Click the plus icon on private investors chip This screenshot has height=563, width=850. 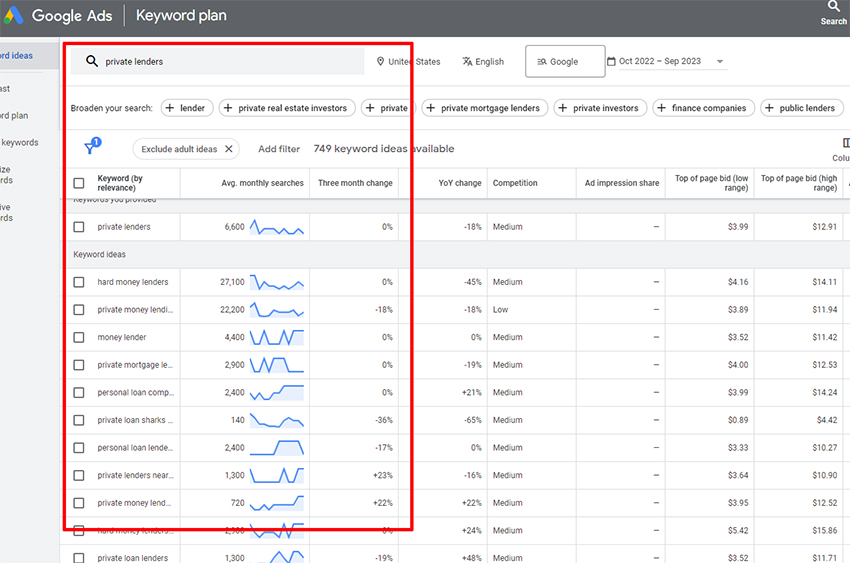[x=563, y=108]
